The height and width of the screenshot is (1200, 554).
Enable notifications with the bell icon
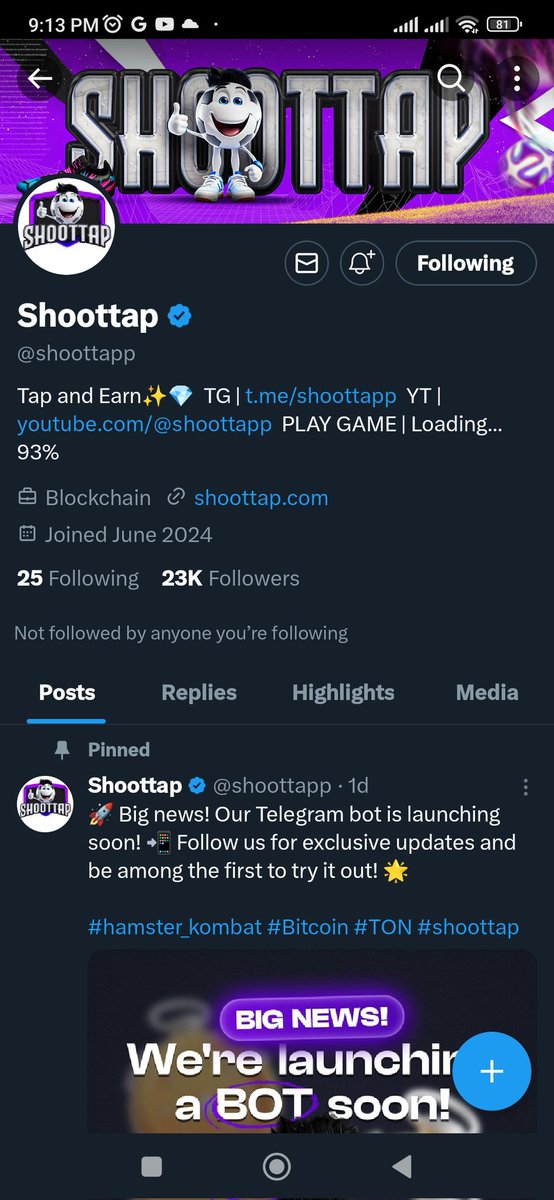coord(361,263)
